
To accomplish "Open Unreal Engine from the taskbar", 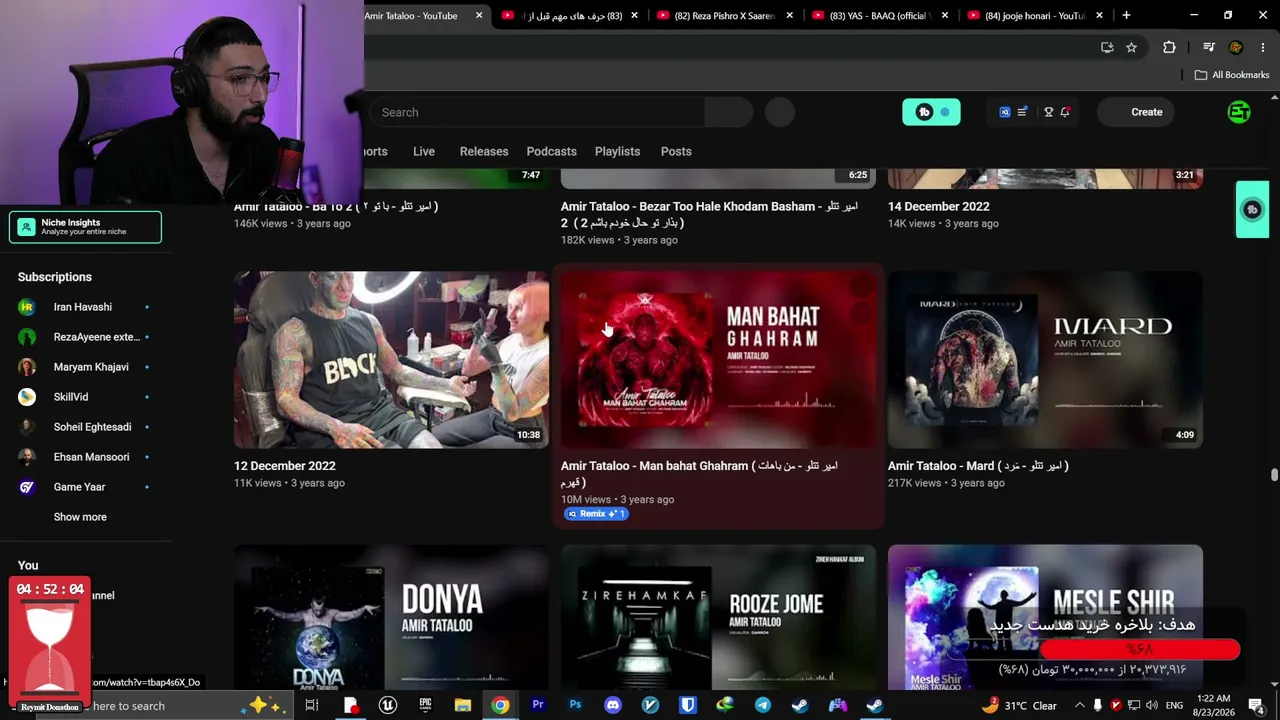I will point(388,705).
